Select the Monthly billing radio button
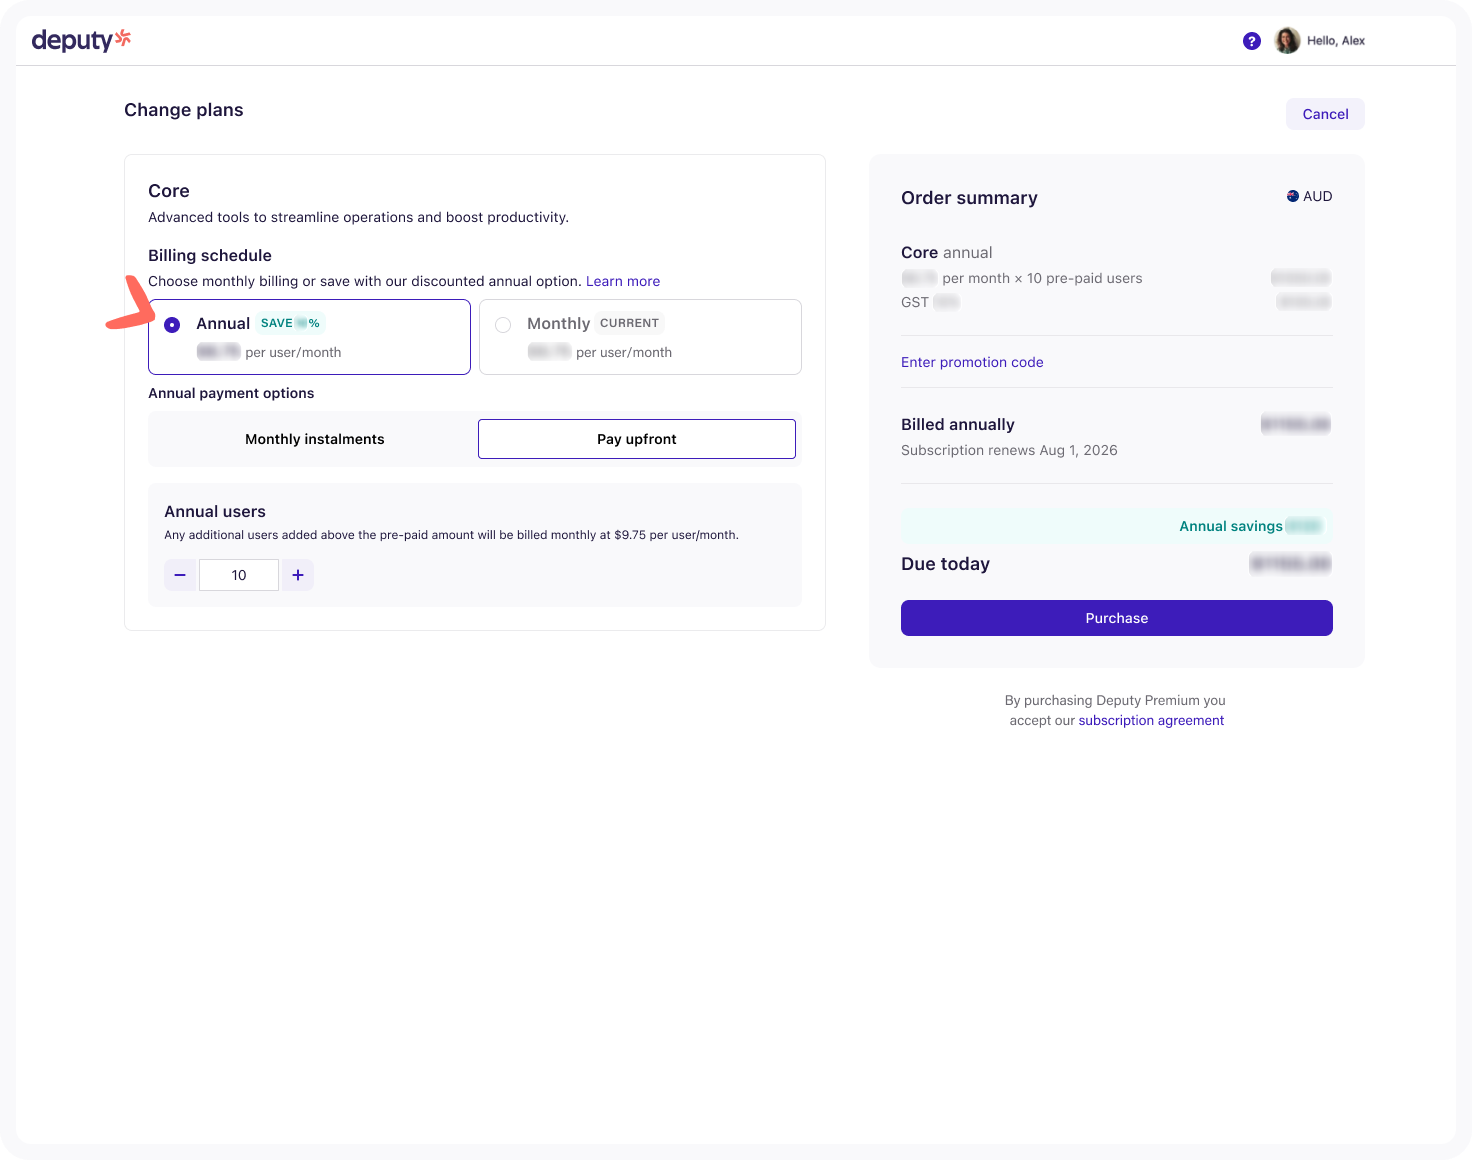 point(503,325)
